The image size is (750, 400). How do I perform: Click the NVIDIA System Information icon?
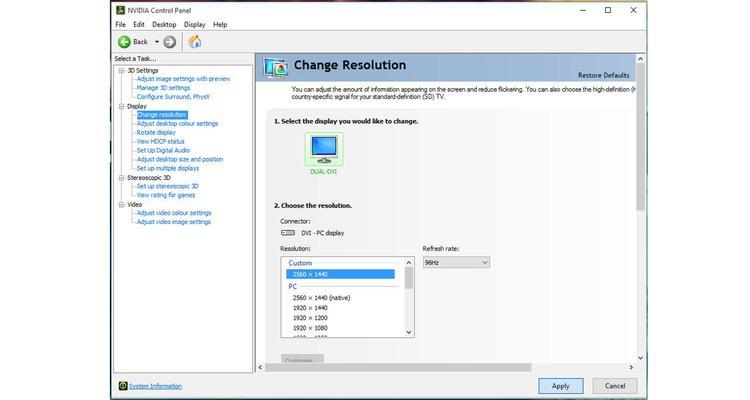(x=123, y=385)
